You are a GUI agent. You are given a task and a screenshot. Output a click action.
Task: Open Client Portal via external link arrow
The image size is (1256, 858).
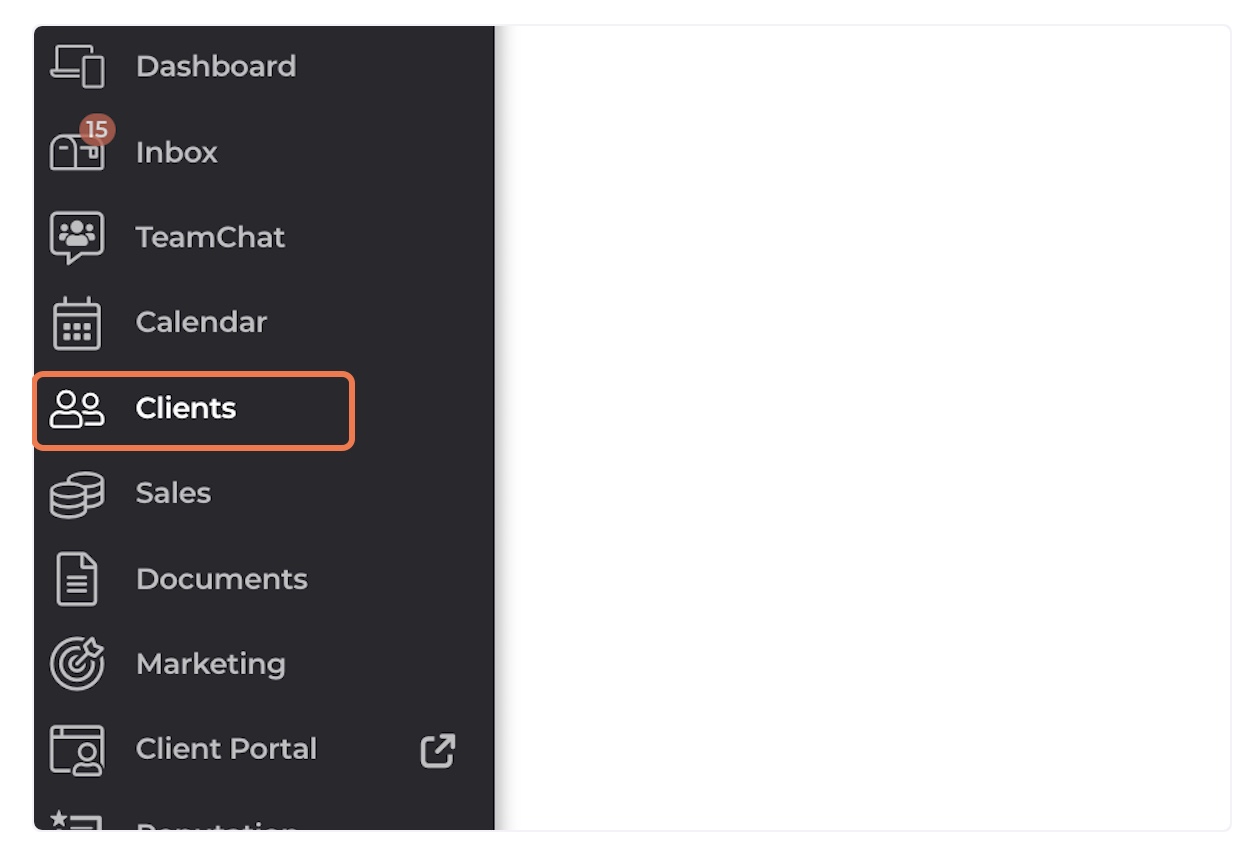pos(438,750)
